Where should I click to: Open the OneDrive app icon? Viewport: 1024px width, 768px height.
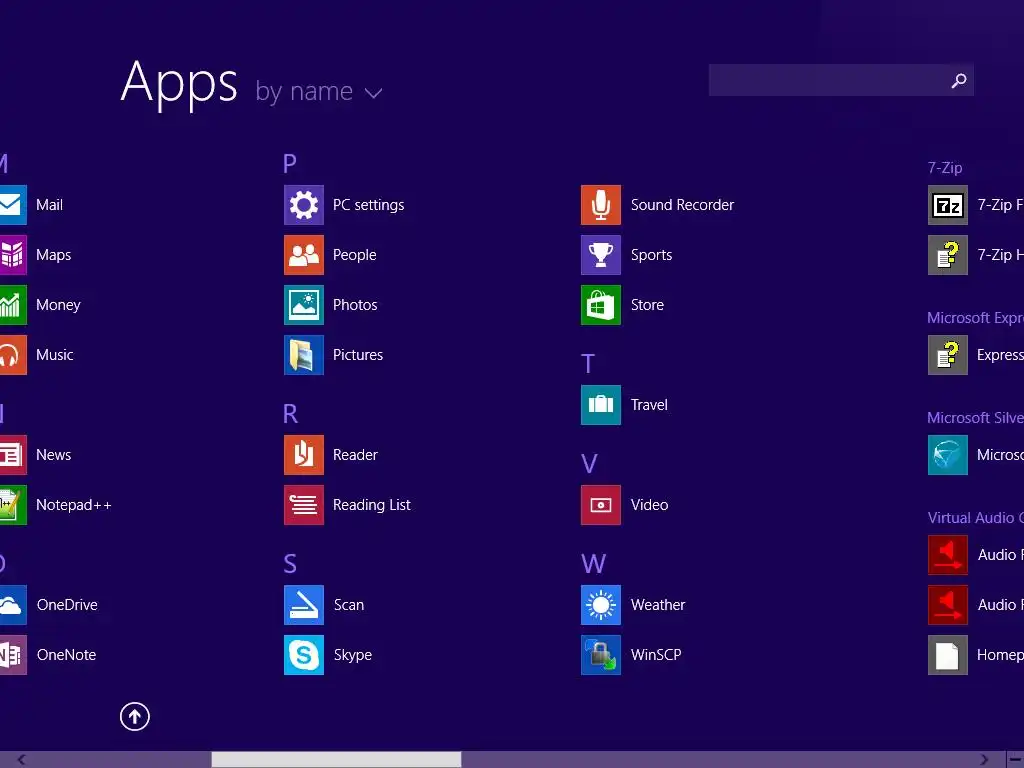(x=13, y=605)
